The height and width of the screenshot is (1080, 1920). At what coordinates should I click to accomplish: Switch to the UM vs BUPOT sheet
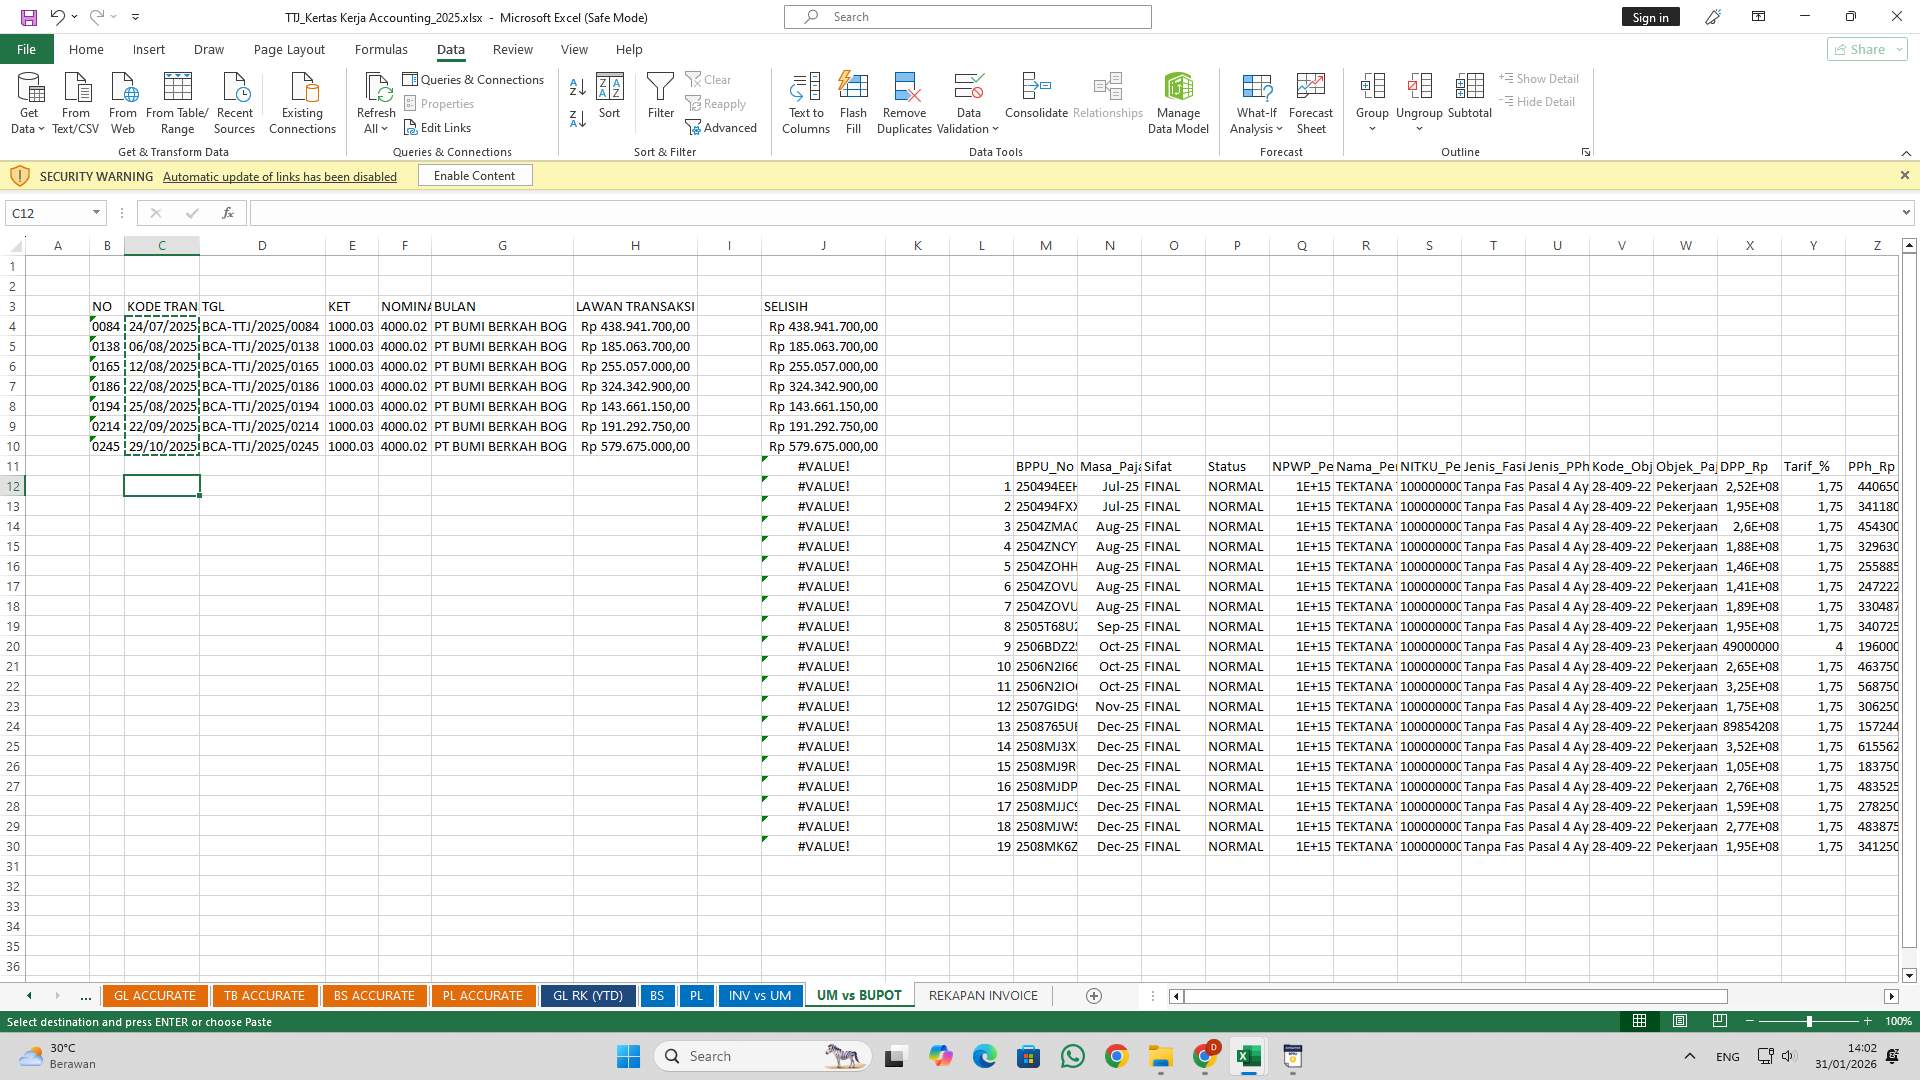[858, 995]
